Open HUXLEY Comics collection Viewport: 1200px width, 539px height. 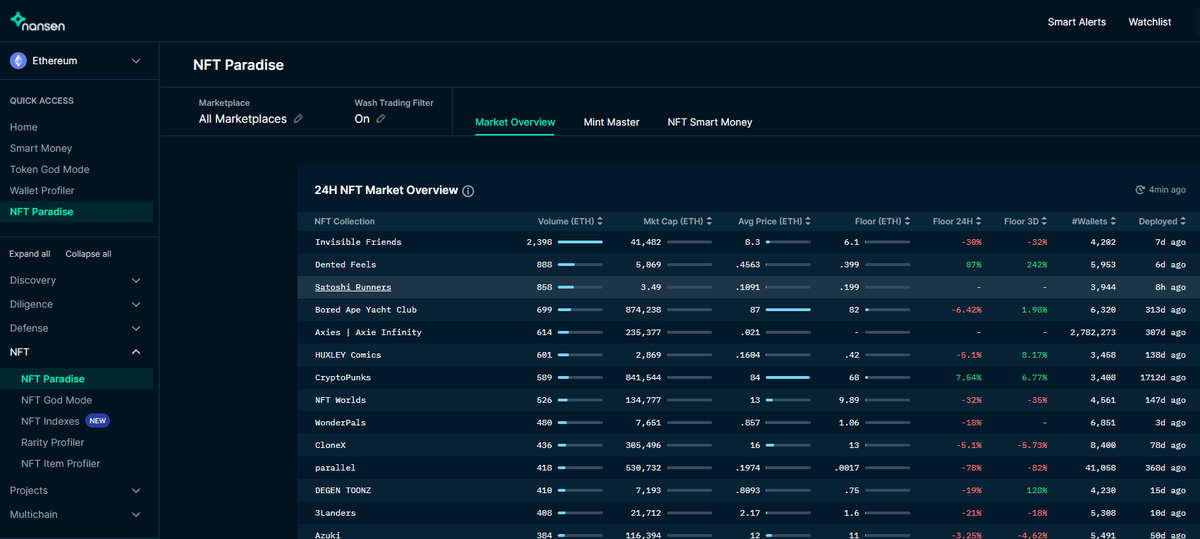coord(348,355)
